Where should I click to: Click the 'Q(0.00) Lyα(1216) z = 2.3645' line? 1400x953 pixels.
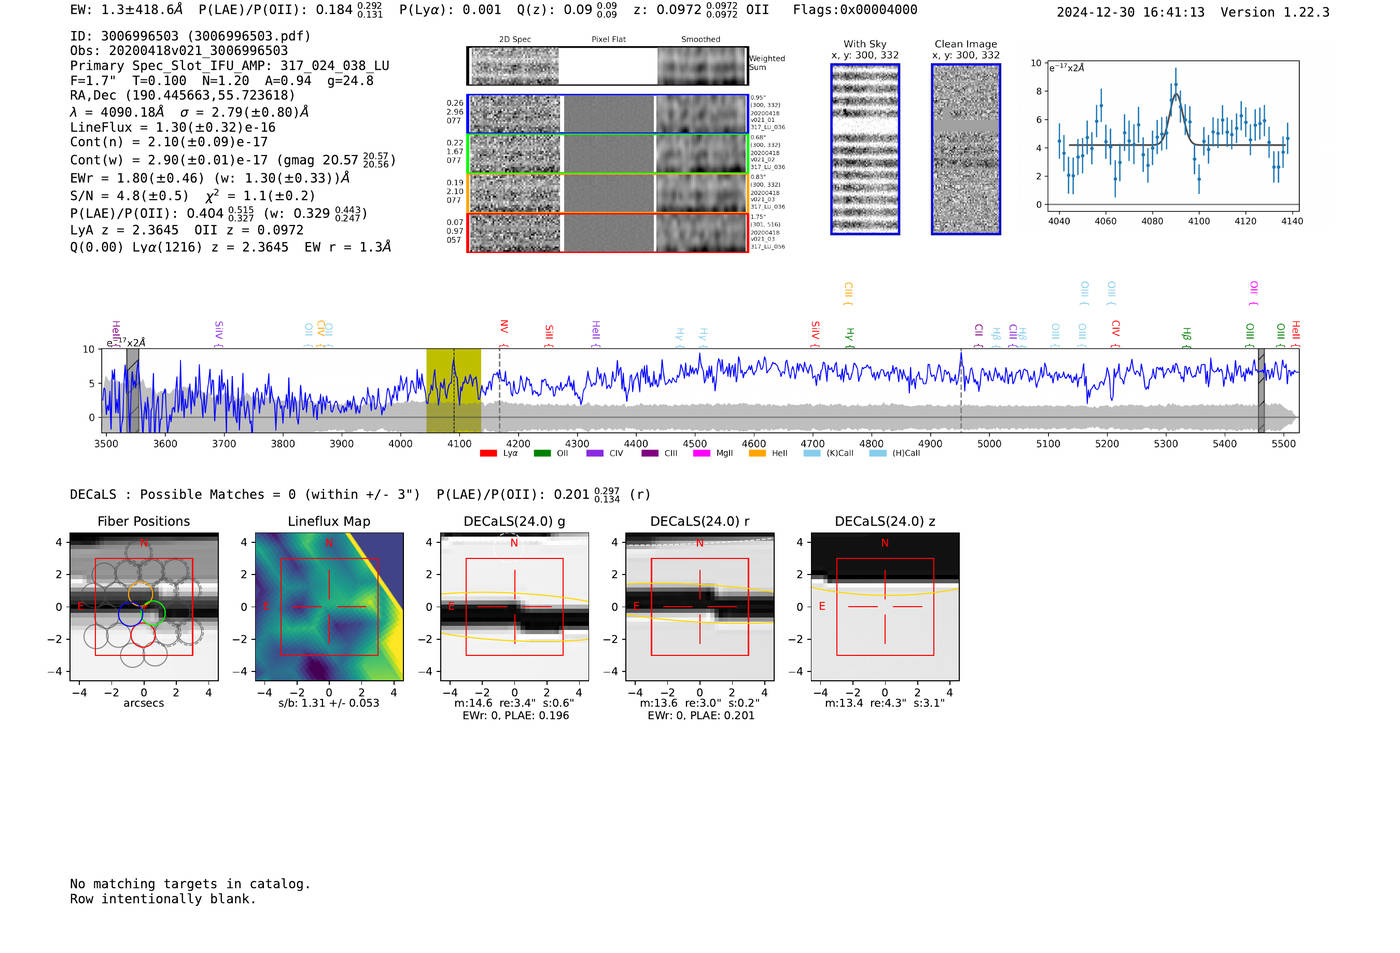click(x=231, y=247)
